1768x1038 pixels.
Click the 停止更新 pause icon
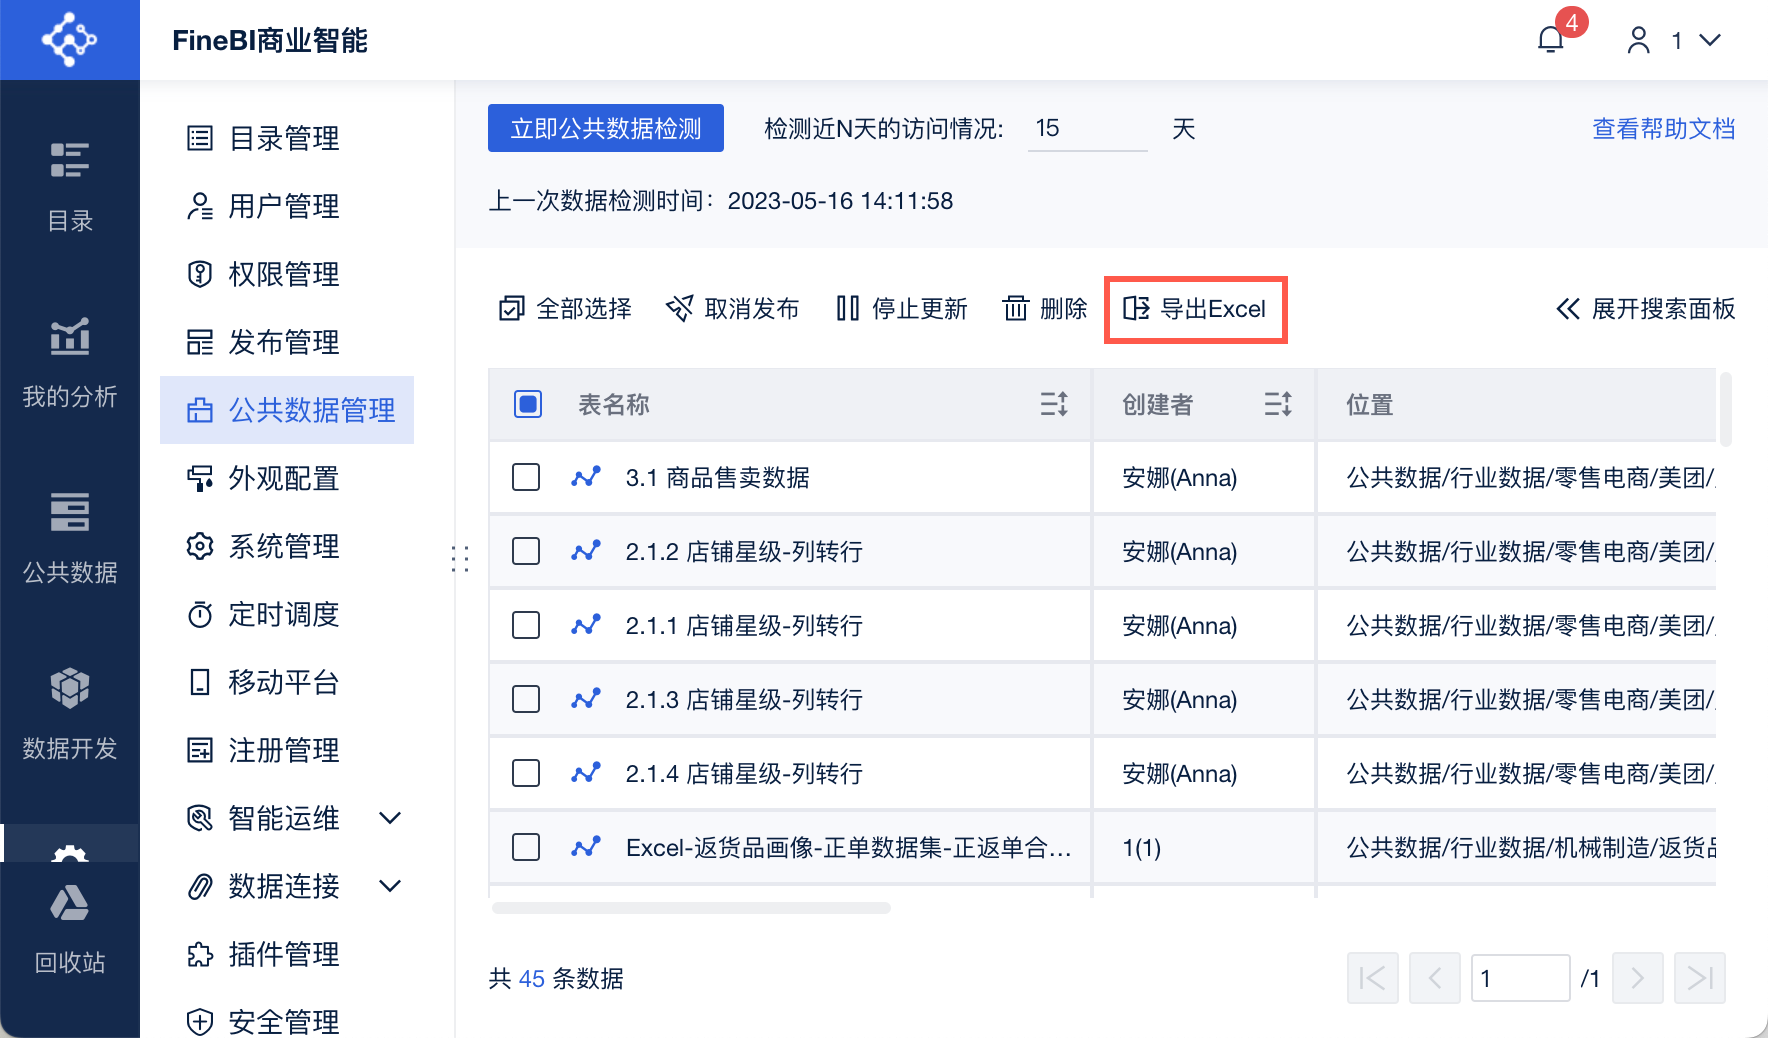tap(848, 309)
